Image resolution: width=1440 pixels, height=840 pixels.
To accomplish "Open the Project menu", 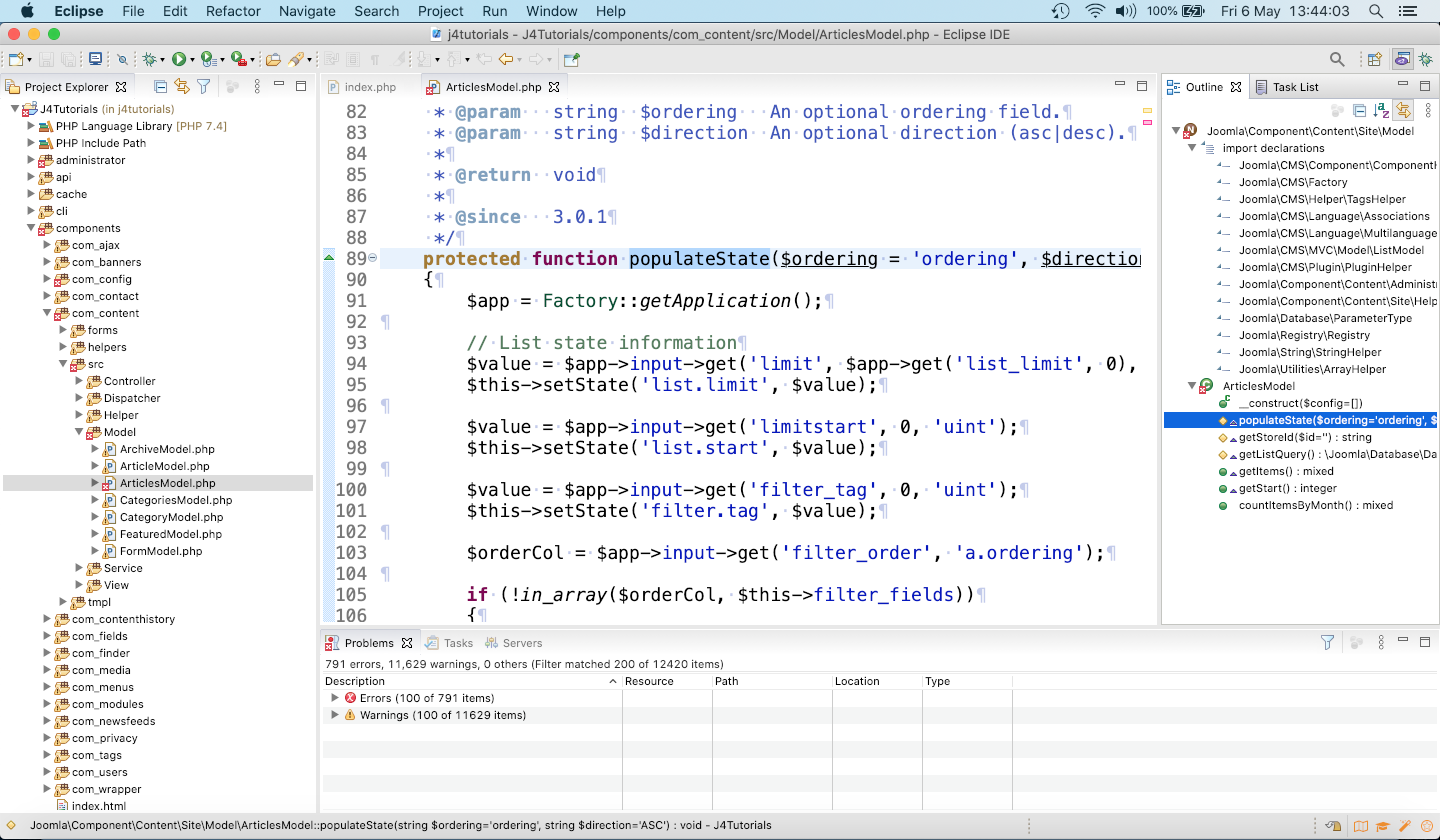I will (441, 11).
